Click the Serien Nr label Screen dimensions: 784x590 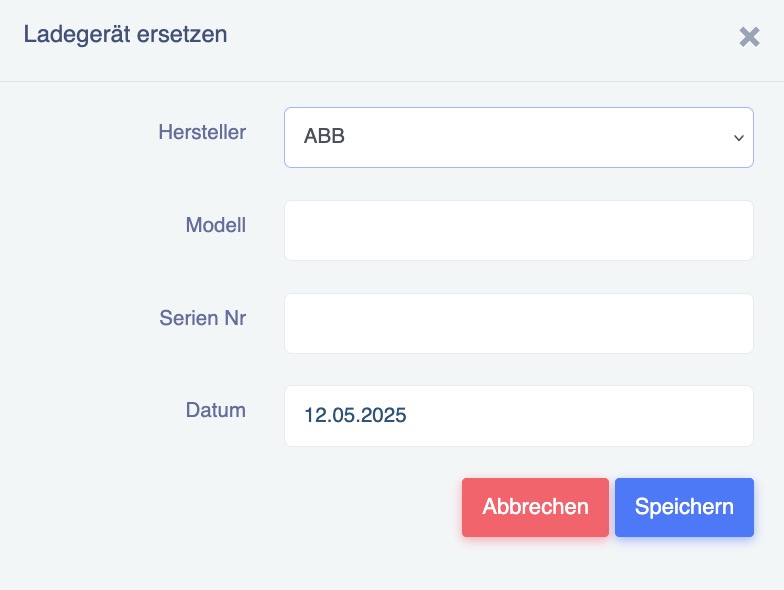click(x=202, y=318)
